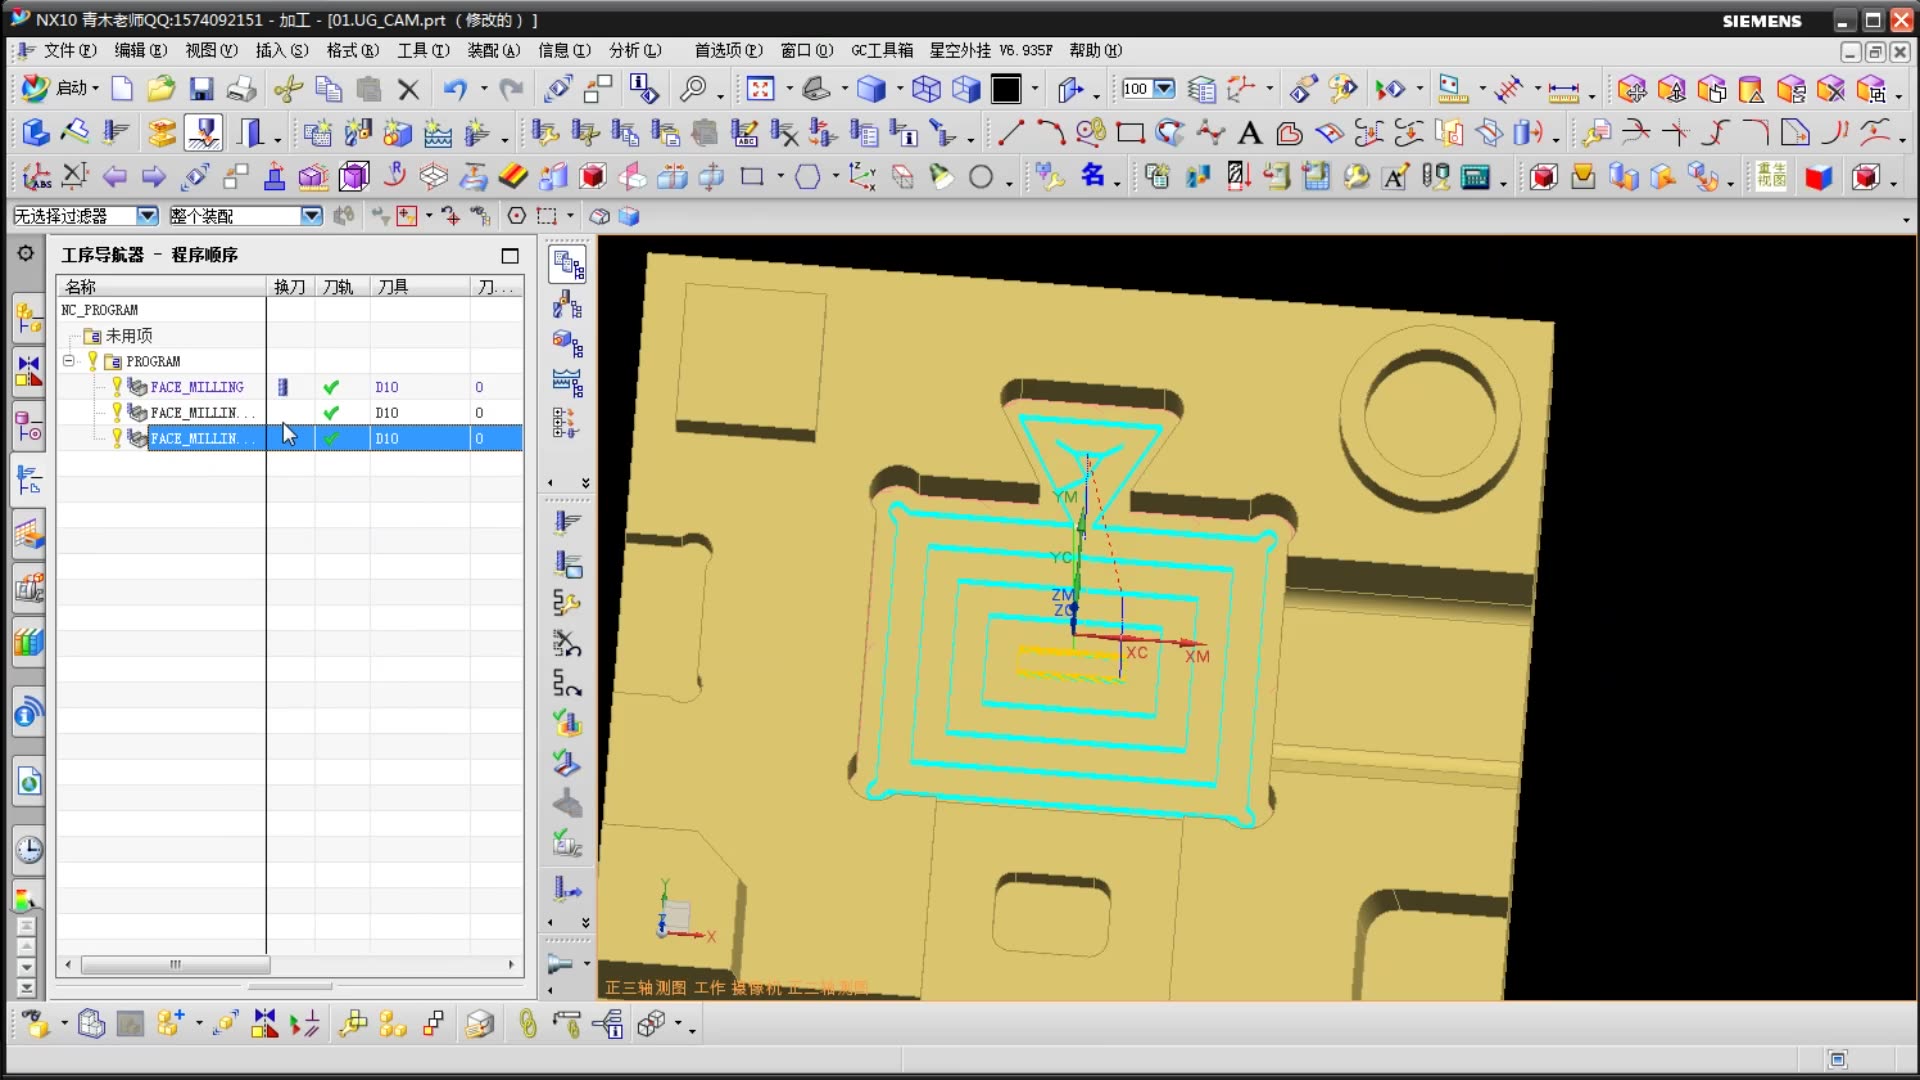Collapse the PROGRAM tree node

click(x=68, y=361)
